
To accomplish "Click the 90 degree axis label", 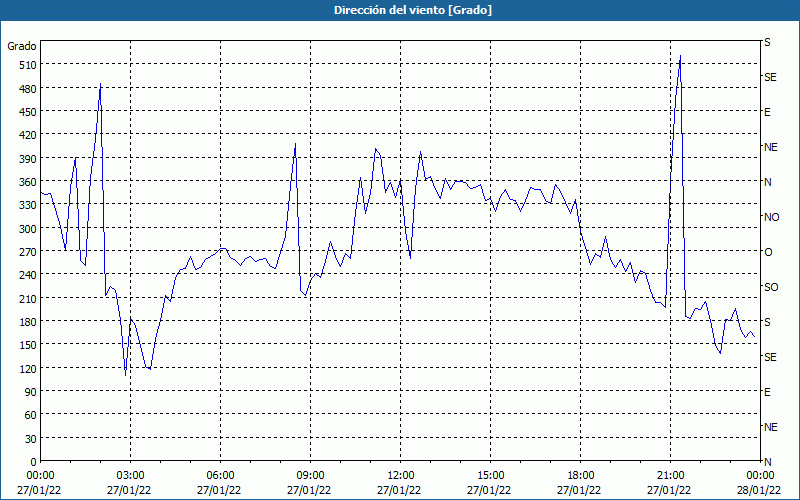I will pyautogui.click(x=30, y=392).
